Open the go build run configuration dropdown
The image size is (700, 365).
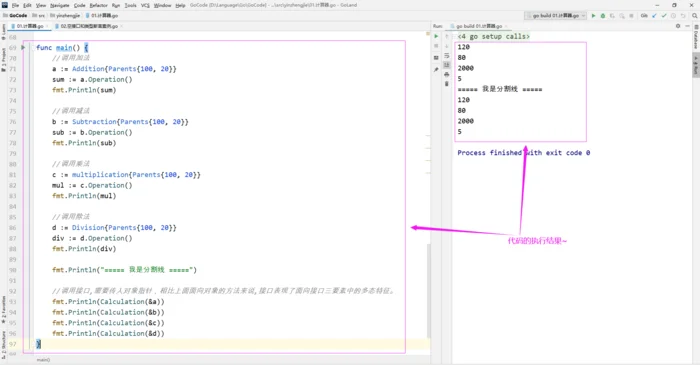[x=556, y=16]
